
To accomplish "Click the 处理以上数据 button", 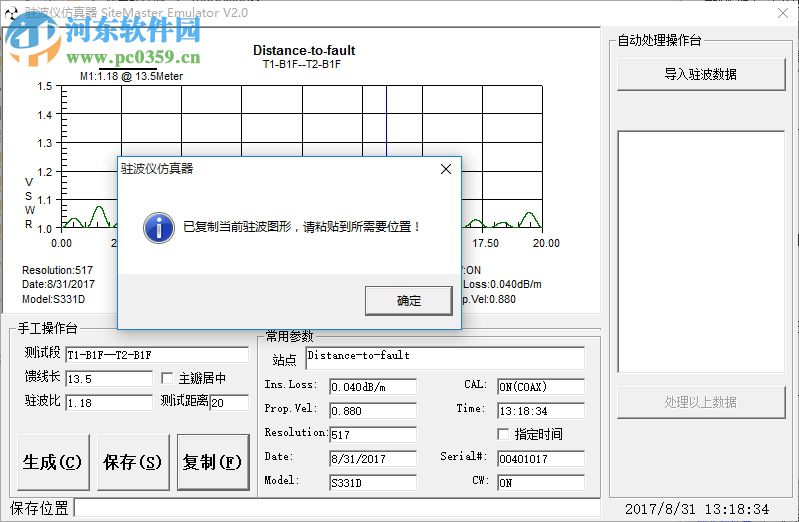I will [701, 402].
